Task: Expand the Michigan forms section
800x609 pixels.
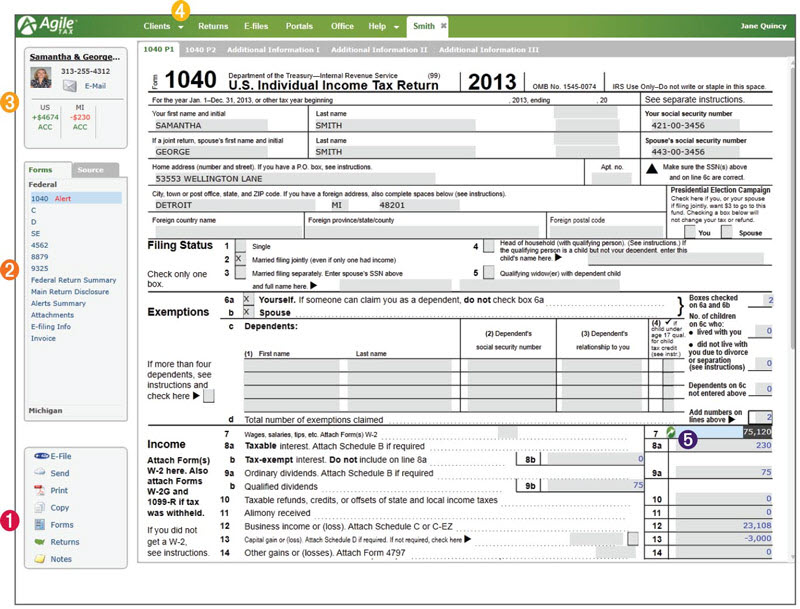Action: point(45,410)
